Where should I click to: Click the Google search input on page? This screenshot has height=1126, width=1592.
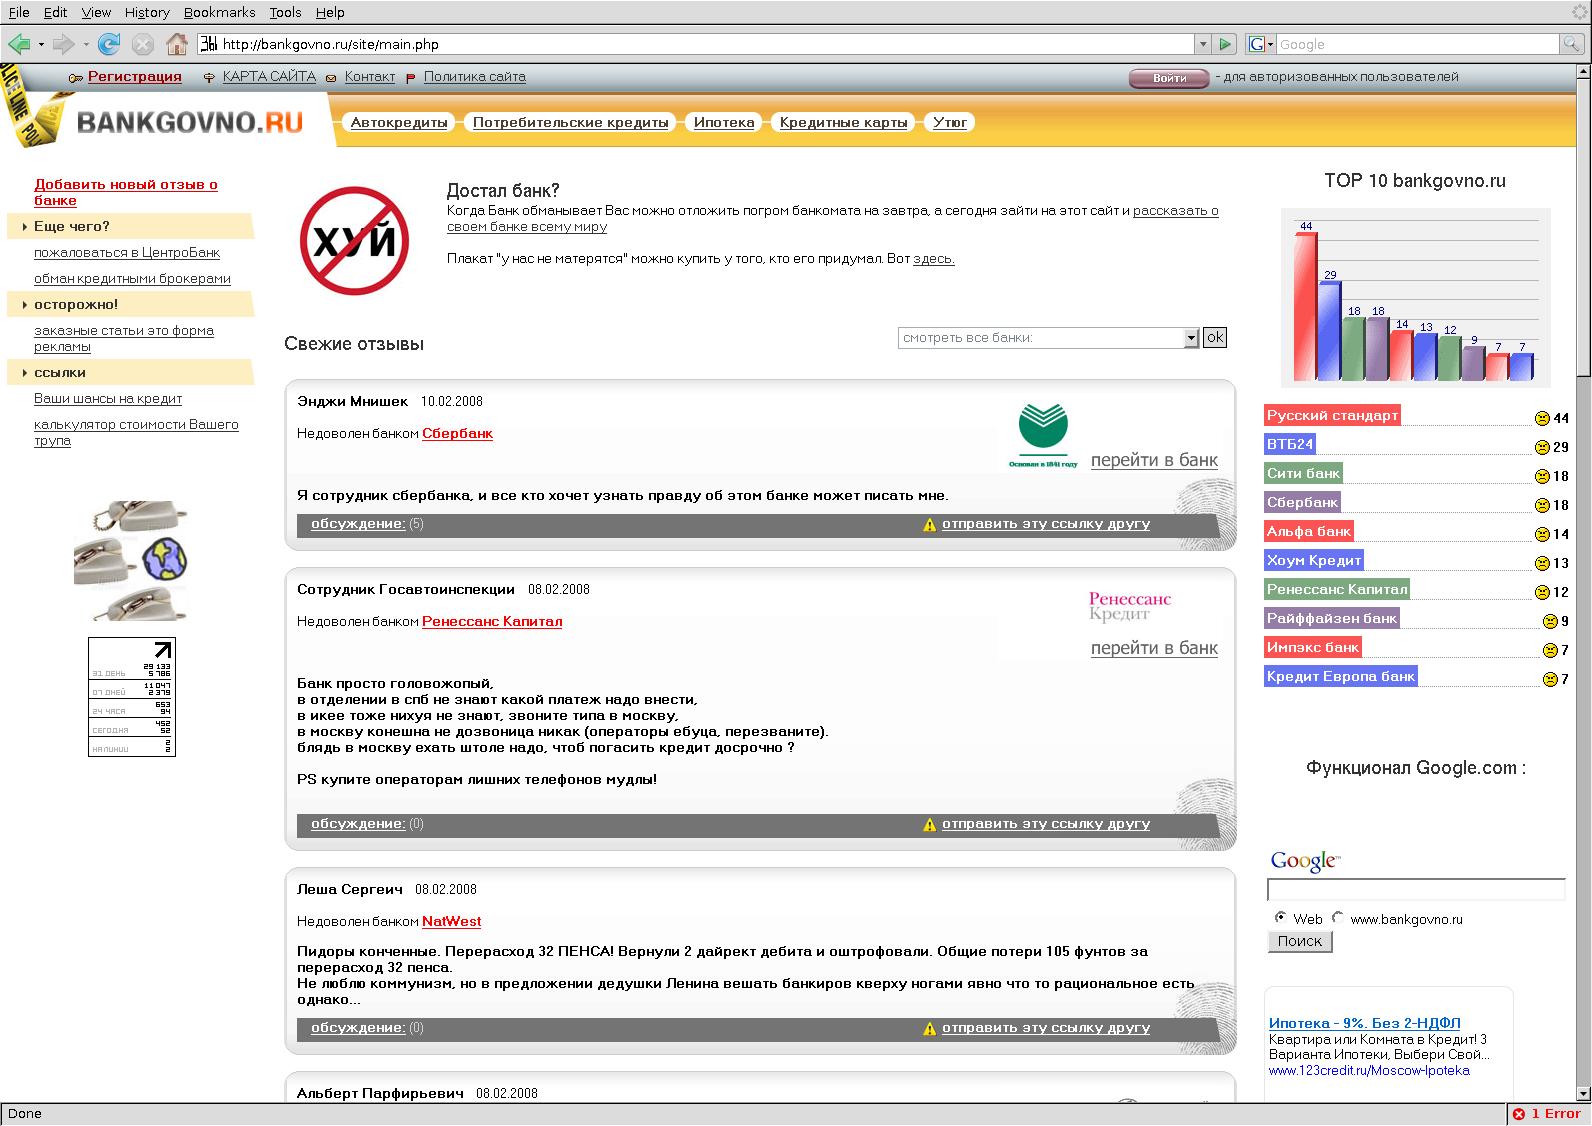pyautogui.click(x=1415, y=890)
